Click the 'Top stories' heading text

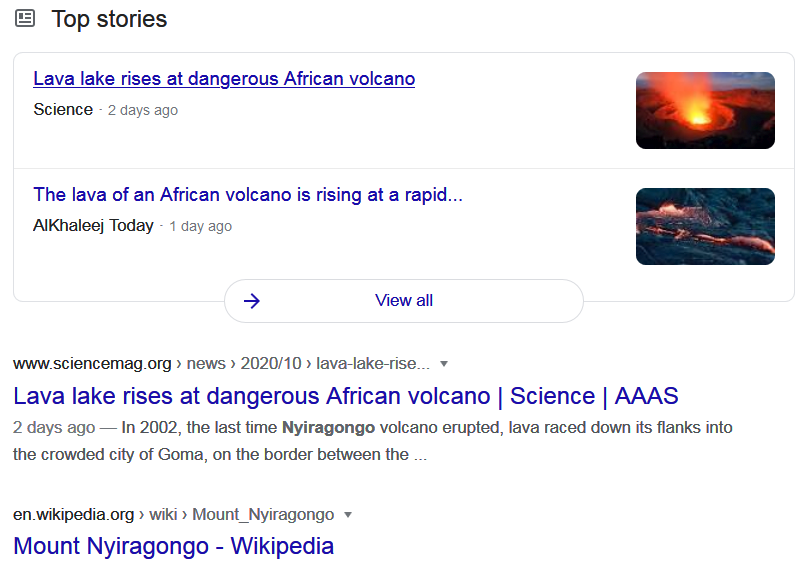pos(109,19)
